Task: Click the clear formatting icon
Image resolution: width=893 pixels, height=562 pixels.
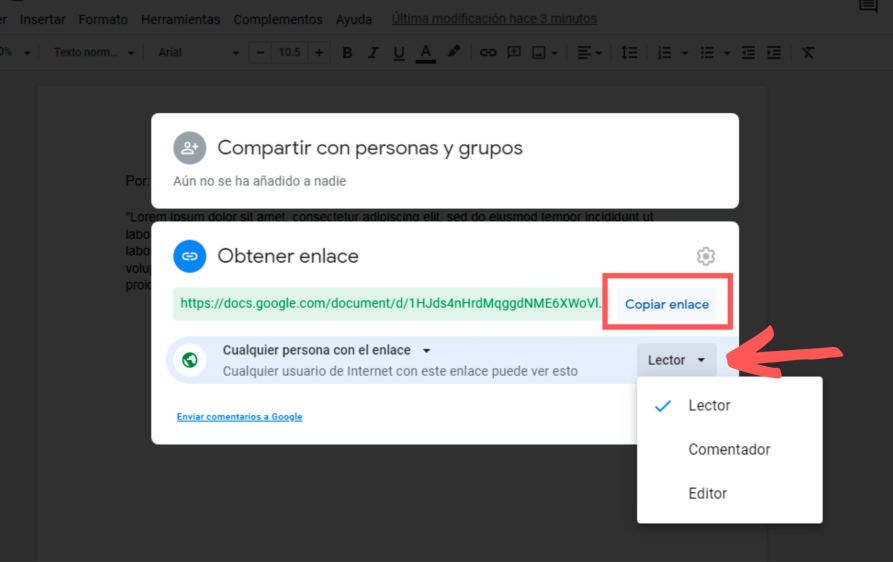Action: [x=808, y=53]
